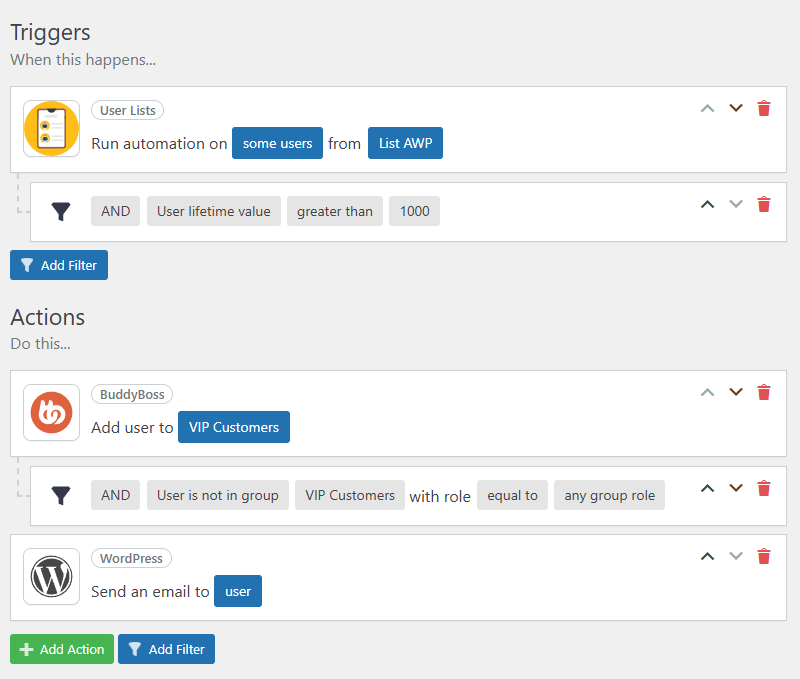
Task: Move the User Lists trigger down
Action: pyautogui.click(x=736, y=108)
